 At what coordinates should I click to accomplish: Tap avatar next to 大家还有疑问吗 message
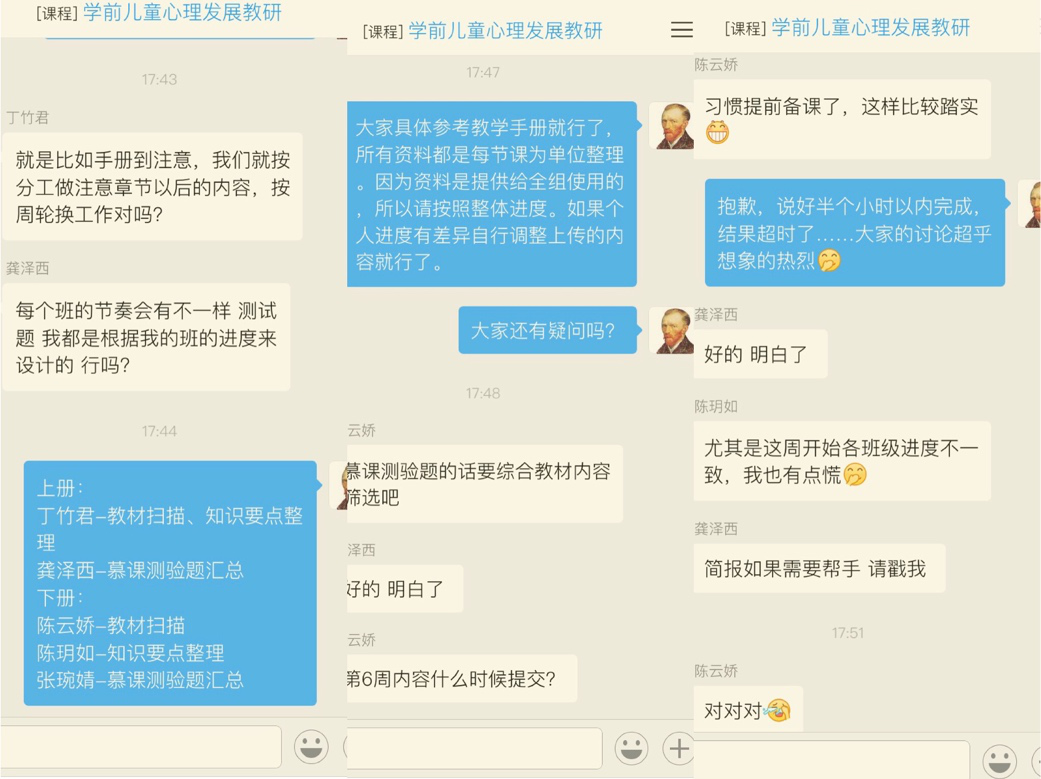click(671, 330)
